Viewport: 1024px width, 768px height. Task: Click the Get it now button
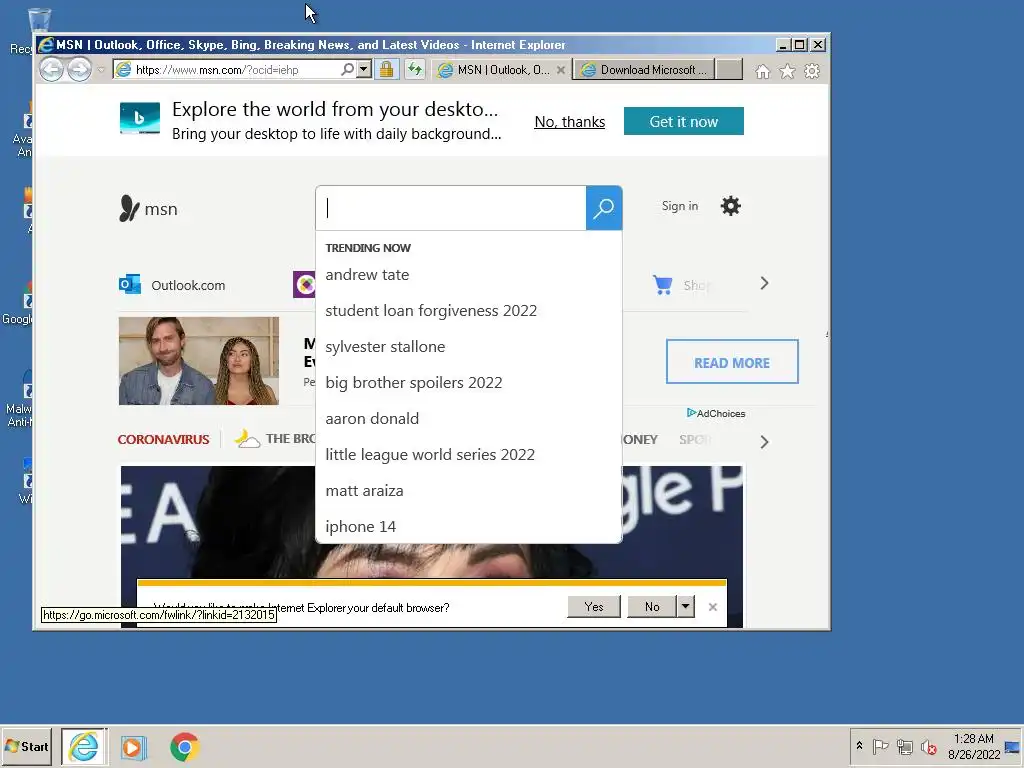[x=683, y=121]
